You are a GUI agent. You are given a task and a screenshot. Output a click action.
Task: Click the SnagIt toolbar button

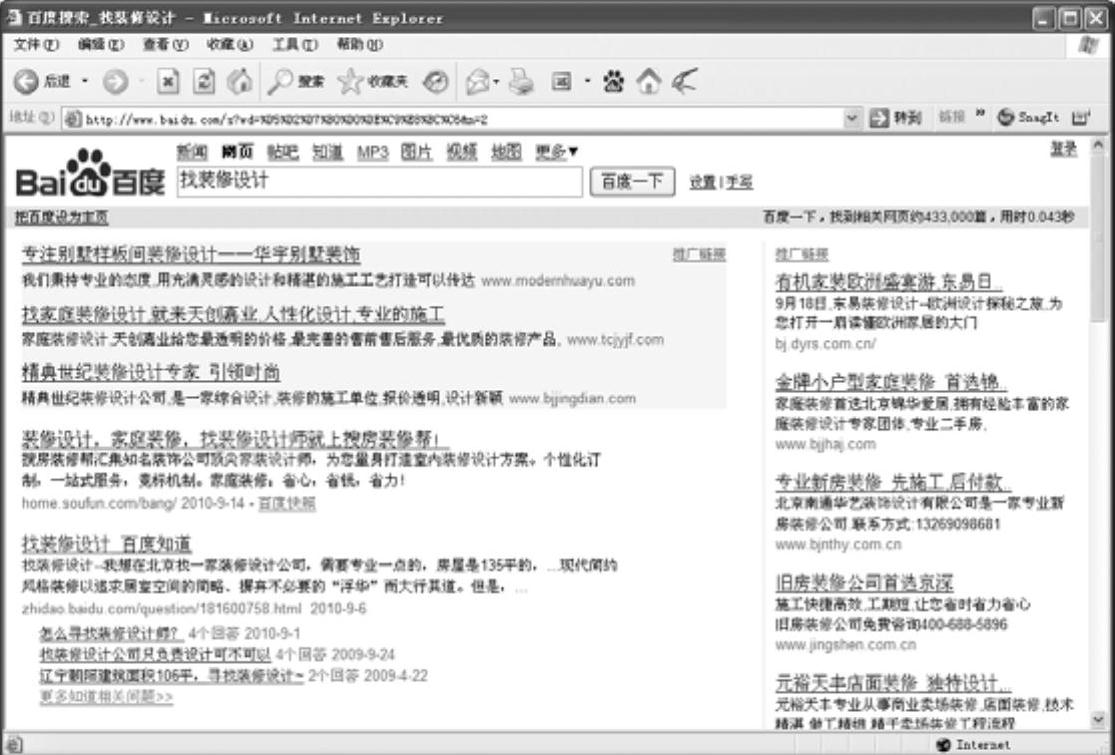point(1028,117)
